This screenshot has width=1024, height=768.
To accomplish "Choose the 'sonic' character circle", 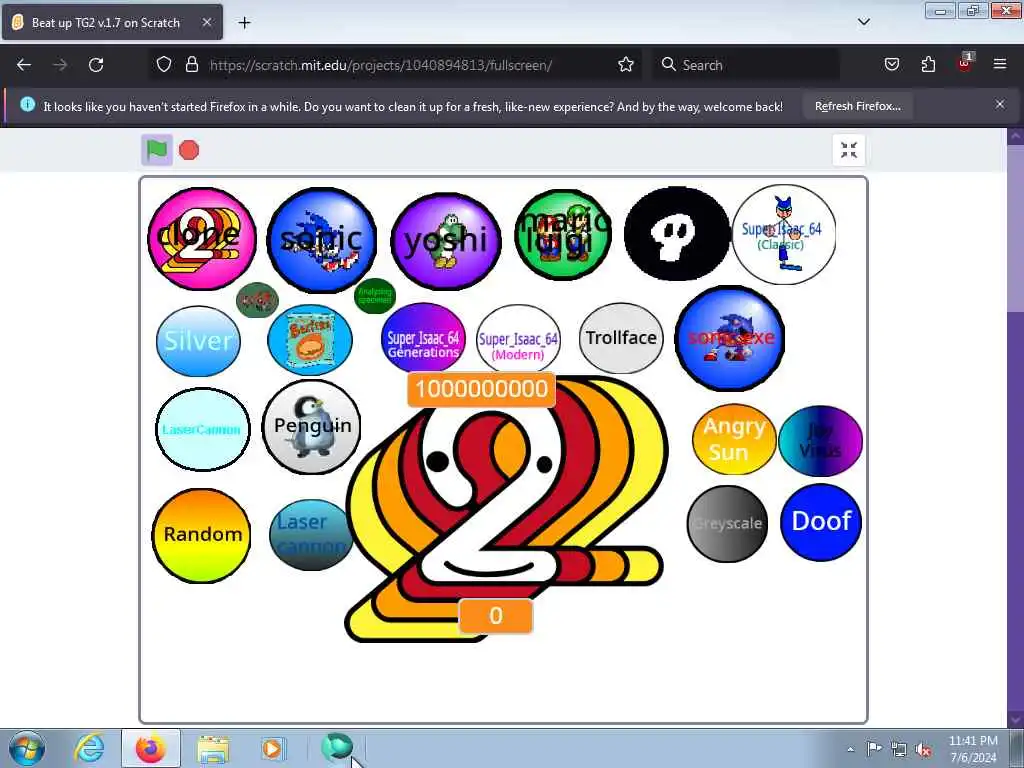I will point(321,240).
